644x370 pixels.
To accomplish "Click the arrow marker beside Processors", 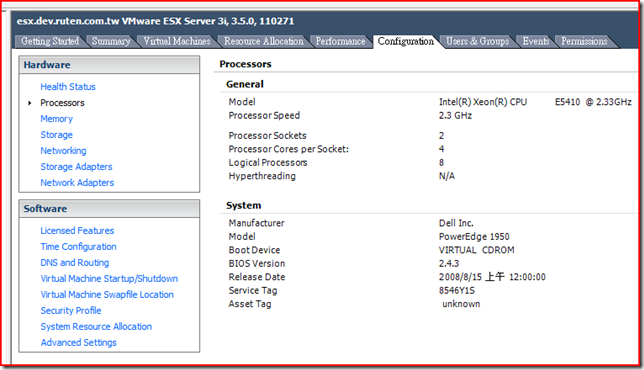I will click(30, 103).
